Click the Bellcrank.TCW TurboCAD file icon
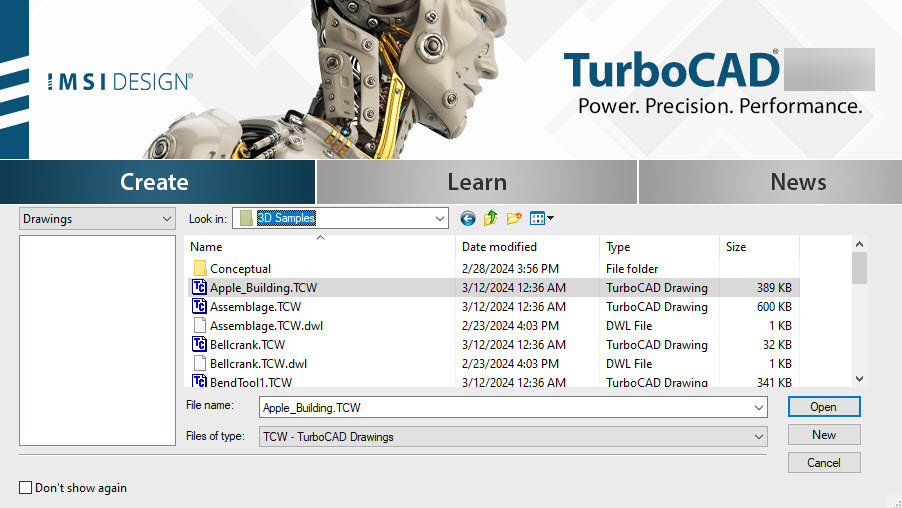This screenshot has width=902, height=508. [x=199, y=344]
